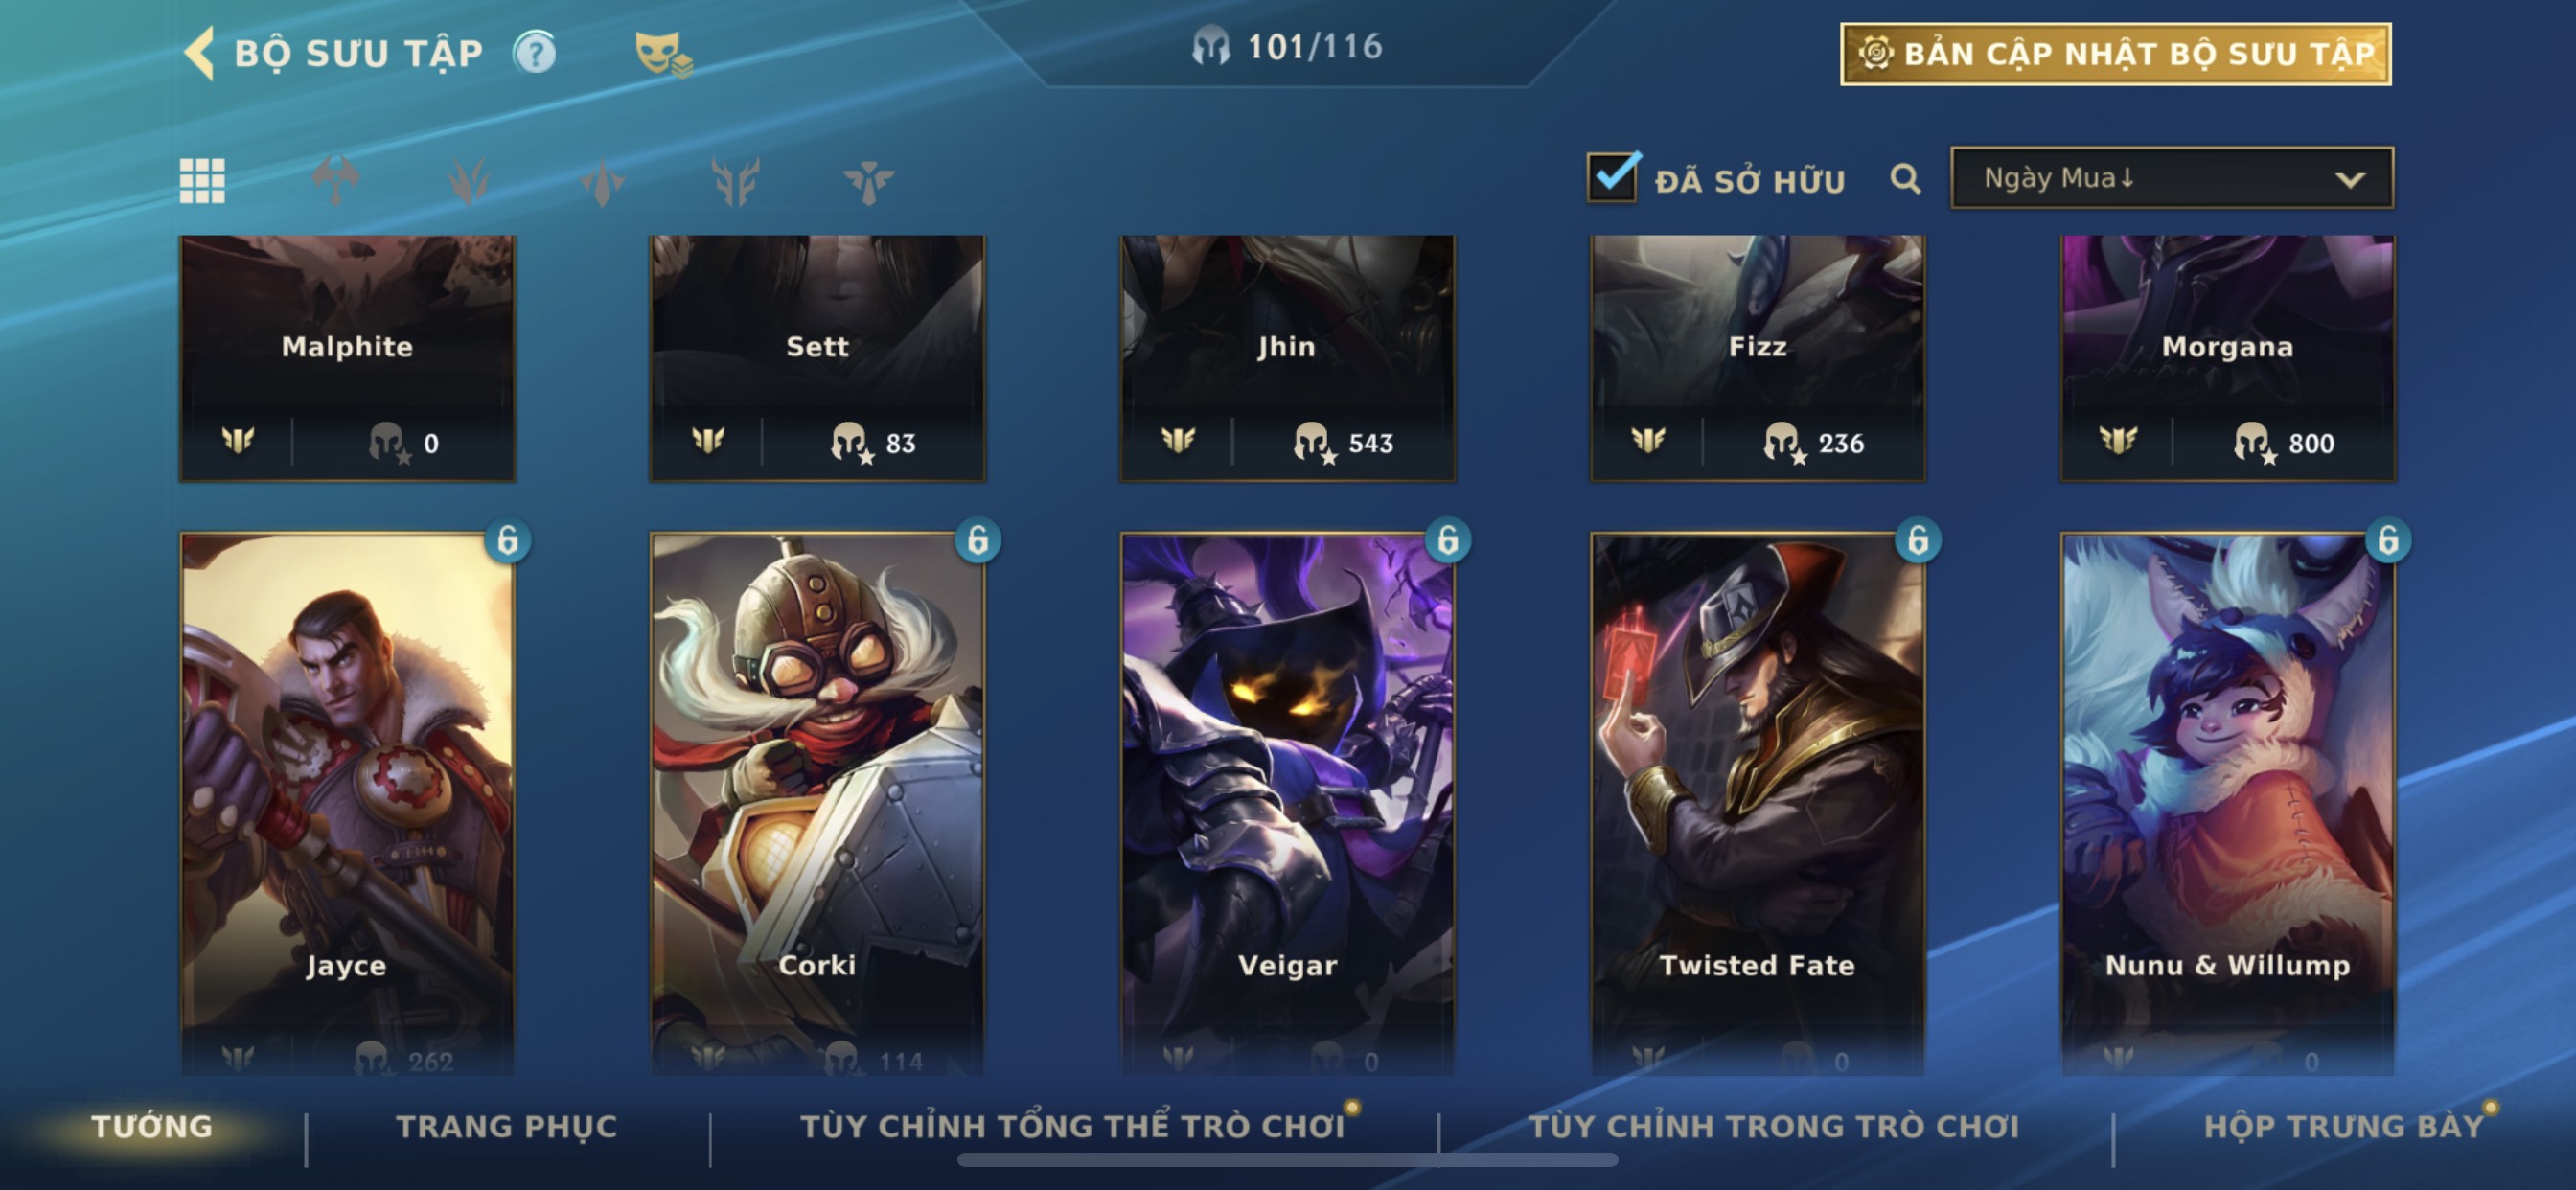The height and width of the screenshot is (1190, 2576).
Task: Go back using the arrow beside BỘ SƯU TẬP
Action: point(200,53)
